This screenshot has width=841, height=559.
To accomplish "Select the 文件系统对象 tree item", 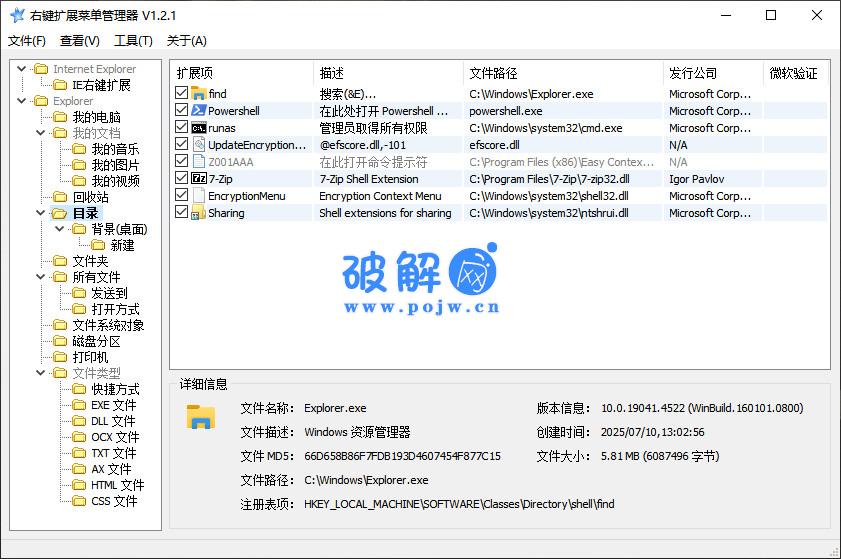I will pyautogui.click(x=108, y=325).
